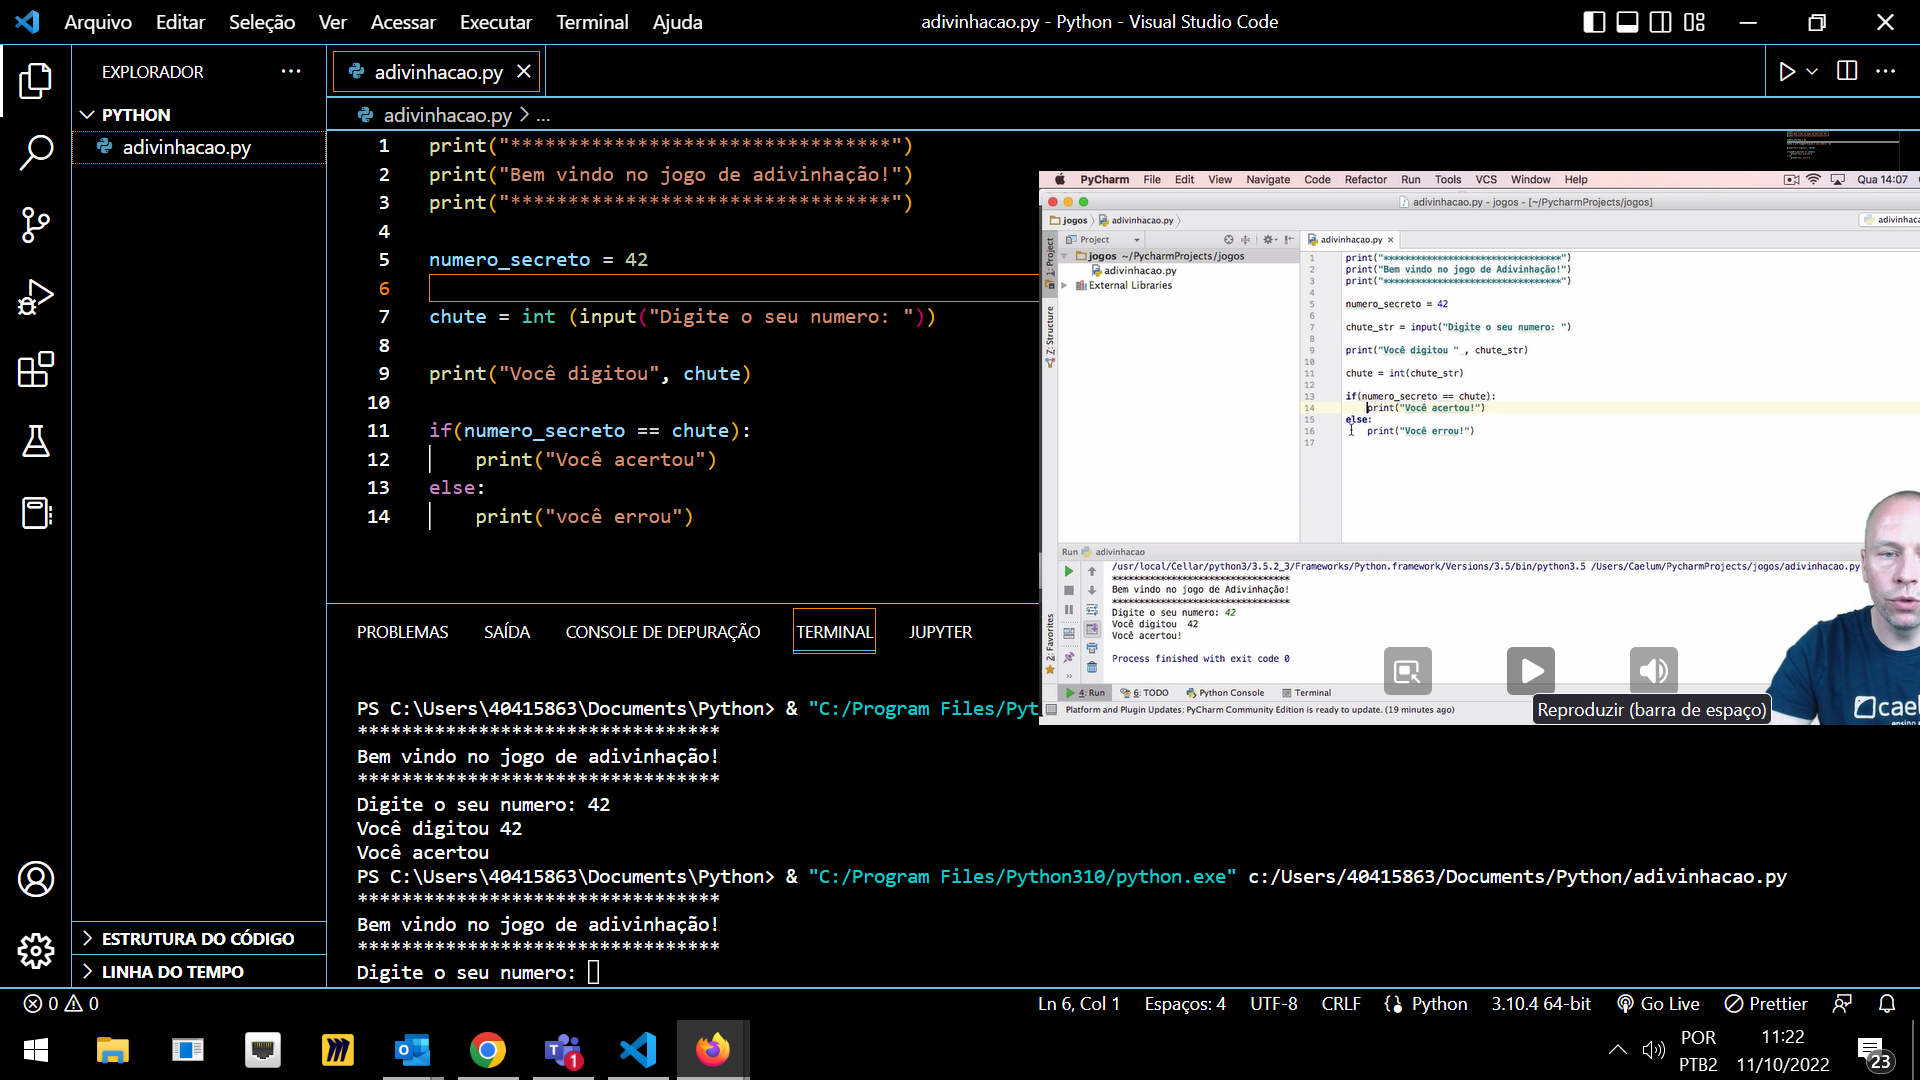The width and height of the screenshot is (1920, 1080).
Task: Click the errors and warnings status indicator
Action: tap(61, 1003)
